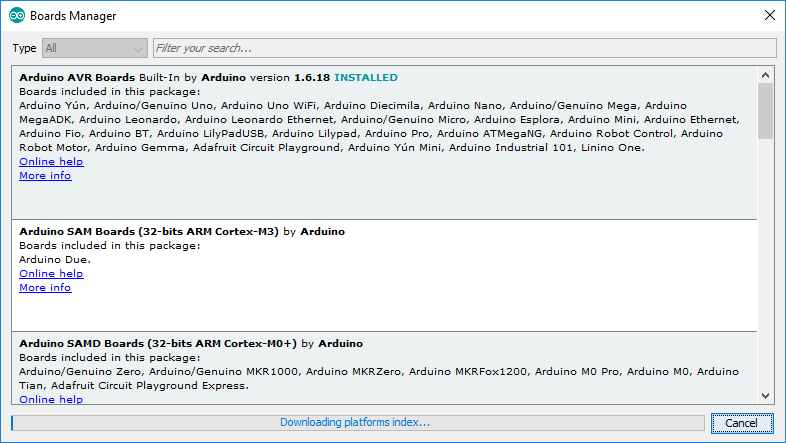Select the Arduino SAM Boards package title
The width and height of the screenshot is (786, 443).
(x=149, y=232)
